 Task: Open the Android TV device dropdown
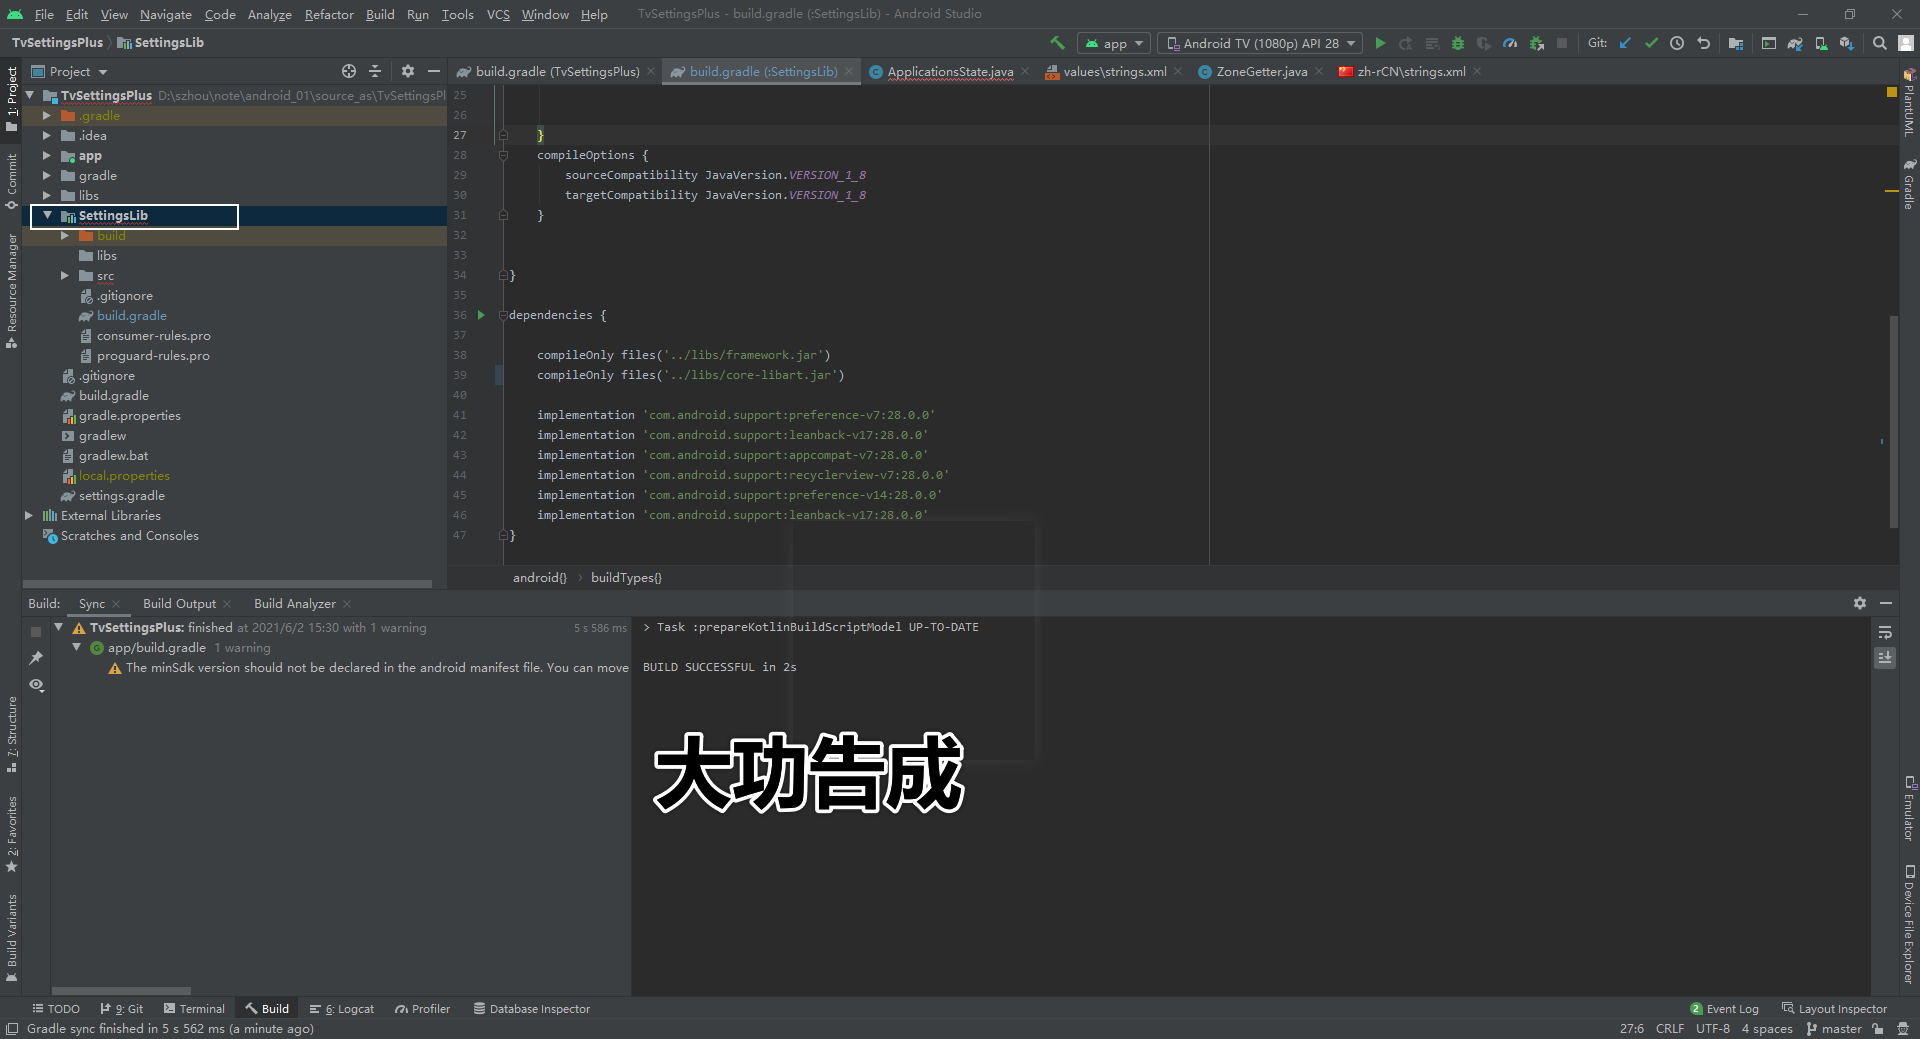coord(1260,43)
